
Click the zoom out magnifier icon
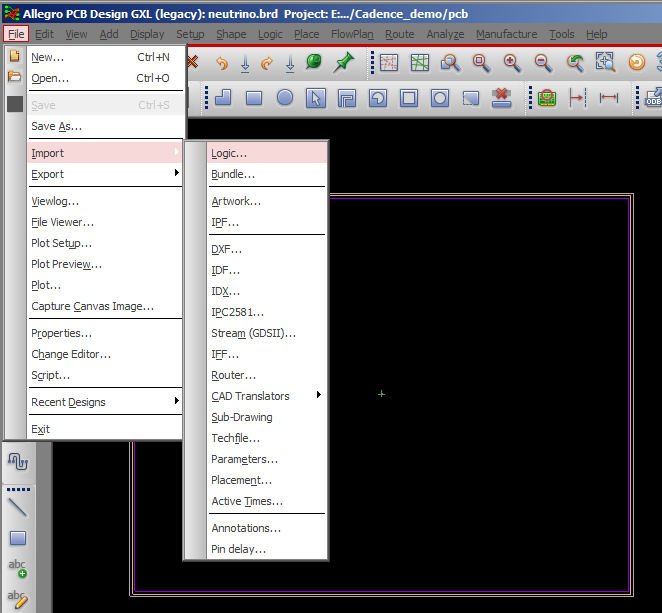point(543,63)
